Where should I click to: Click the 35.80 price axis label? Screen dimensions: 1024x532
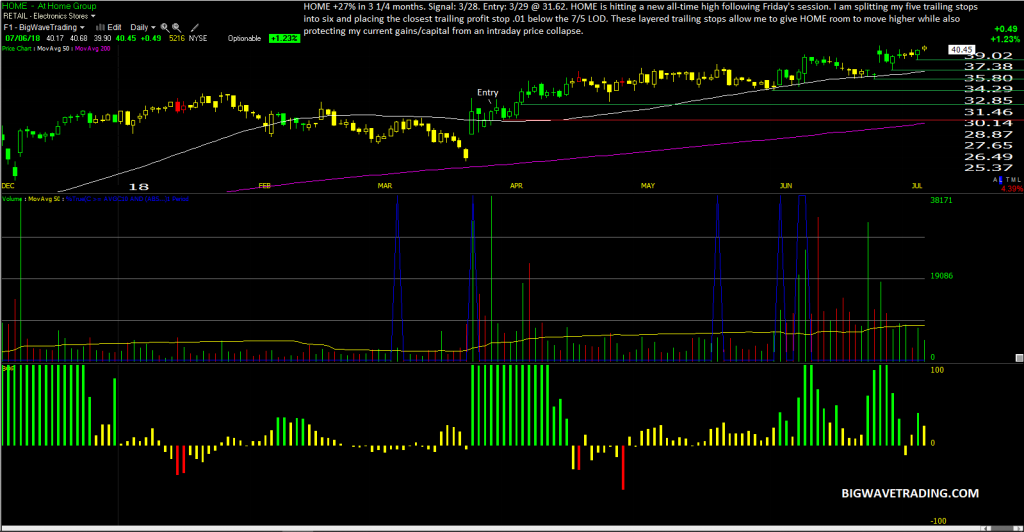click(x=988, y=78)
